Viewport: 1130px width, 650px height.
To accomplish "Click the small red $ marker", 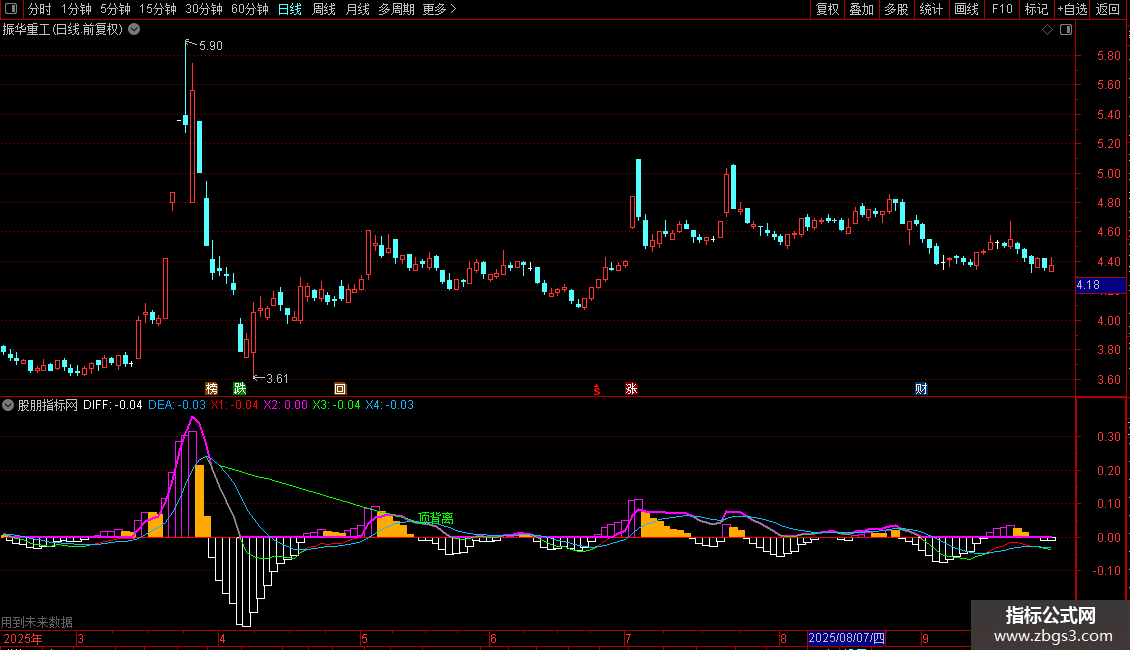I will (x=597, y=390).
